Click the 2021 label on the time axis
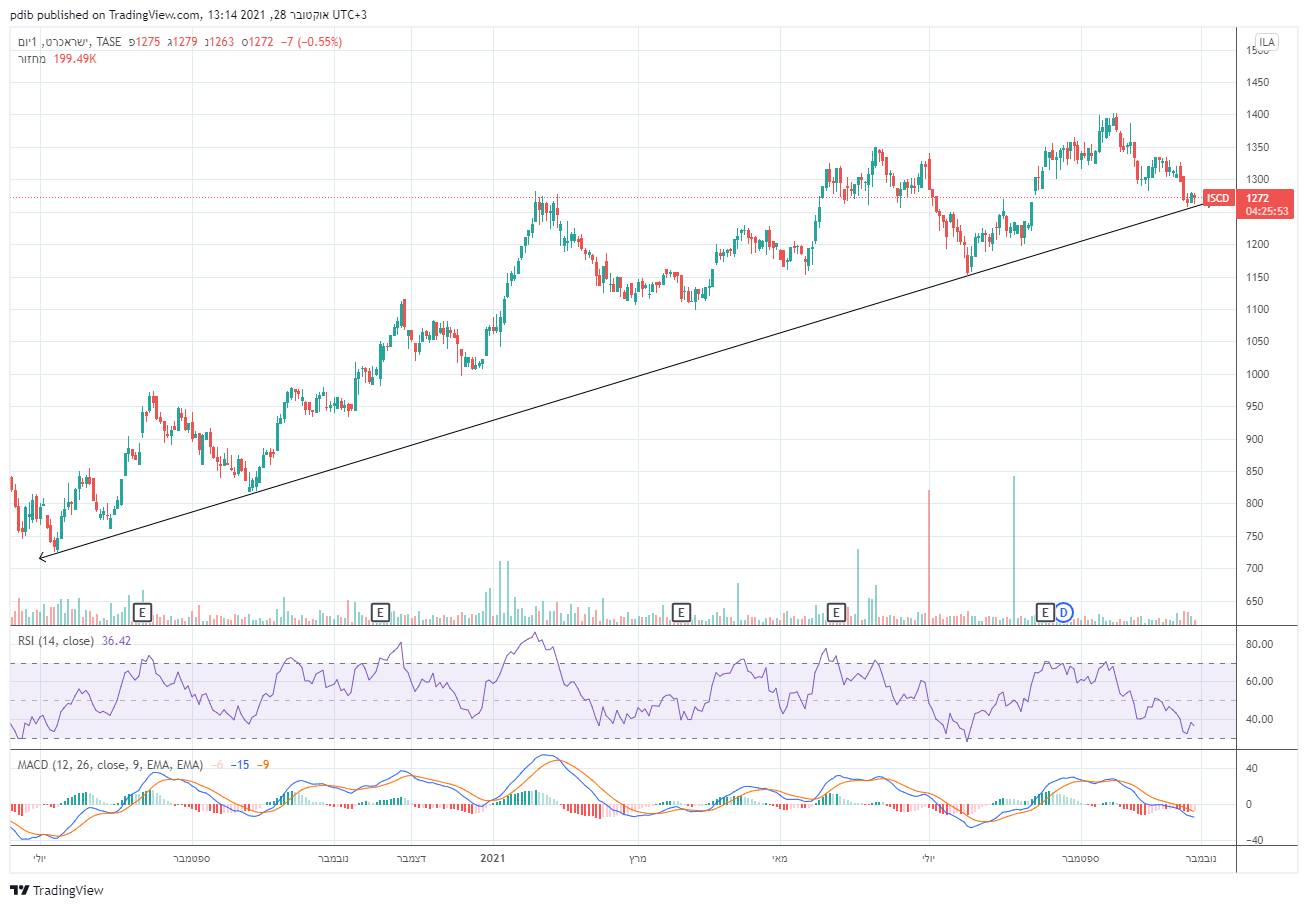 pos(493,858)
